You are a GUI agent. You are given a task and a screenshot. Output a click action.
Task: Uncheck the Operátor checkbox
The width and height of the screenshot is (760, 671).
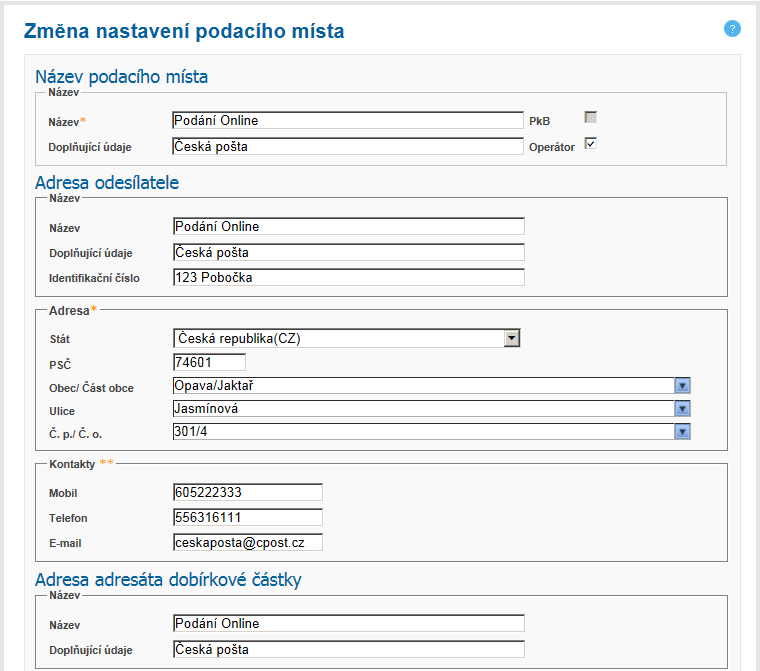tap(590, 144)
